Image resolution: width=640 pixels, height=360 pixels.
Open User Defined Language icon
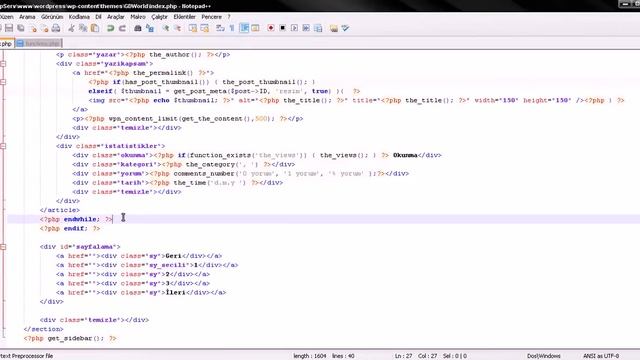tap(256, 28)
